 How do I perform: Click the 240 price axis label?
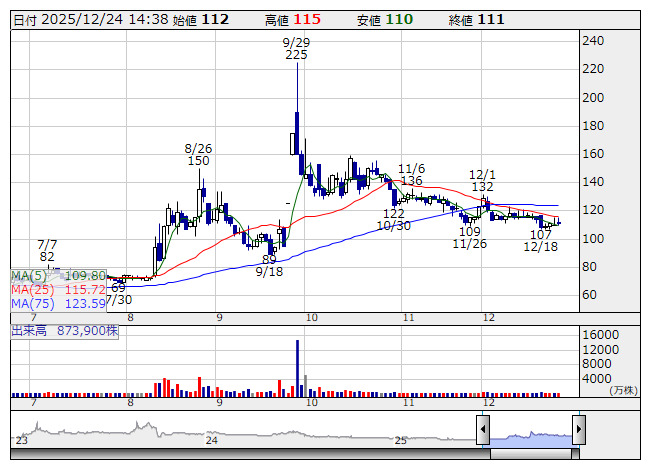[x=593, y=41]
